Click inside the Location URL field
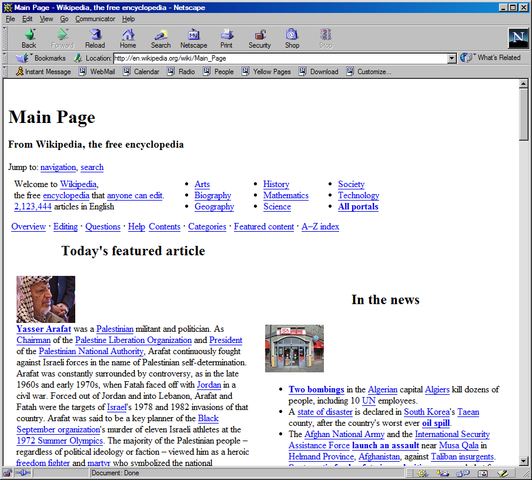Image resolution: width=532 pixels, height=480 pixels. pos(281,58)
